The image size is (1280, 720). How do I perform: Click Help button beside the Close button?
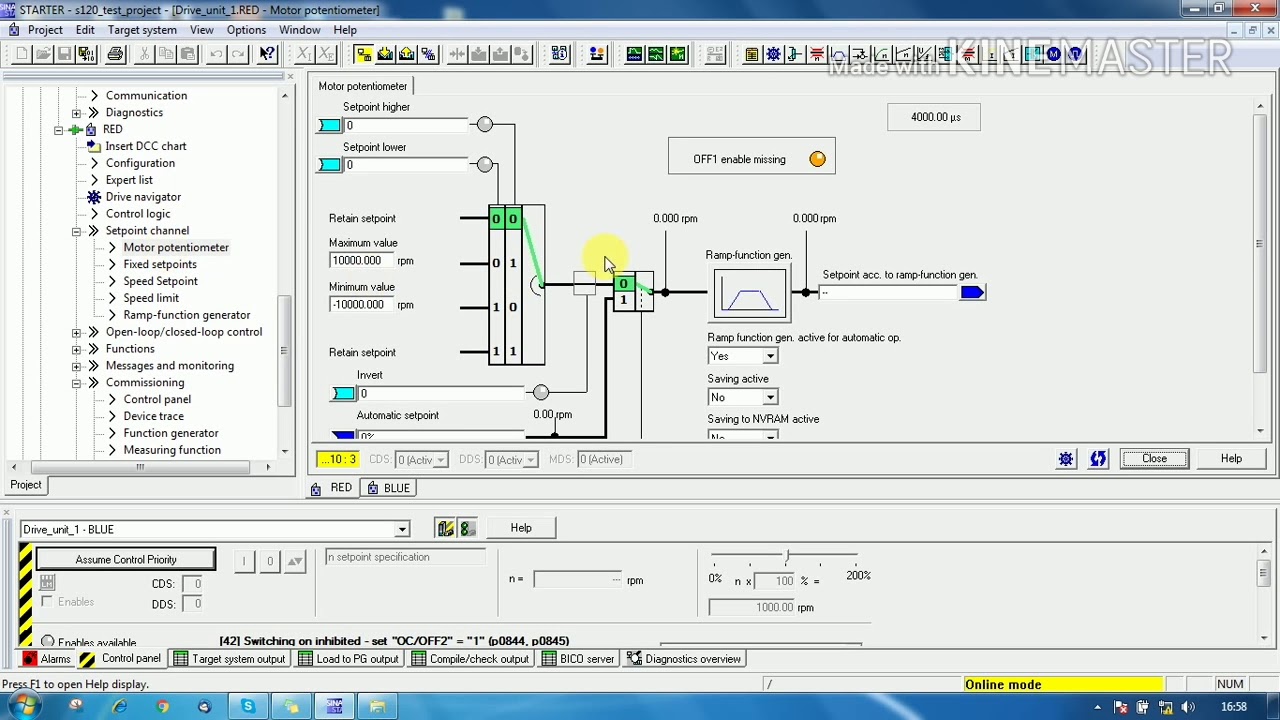(x=1231, y=459)
